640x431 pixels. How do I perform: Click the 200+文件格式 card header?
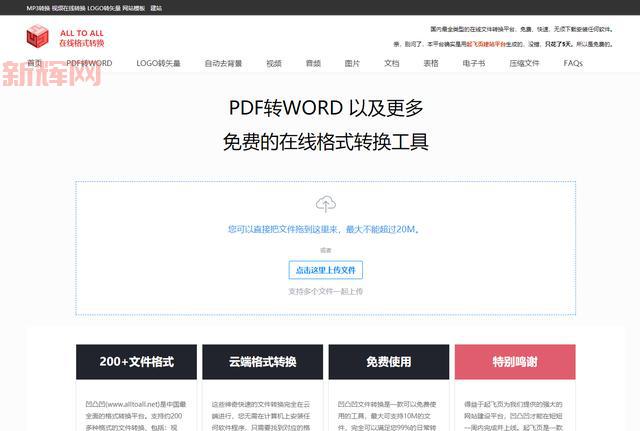click(x=136, y=362)
